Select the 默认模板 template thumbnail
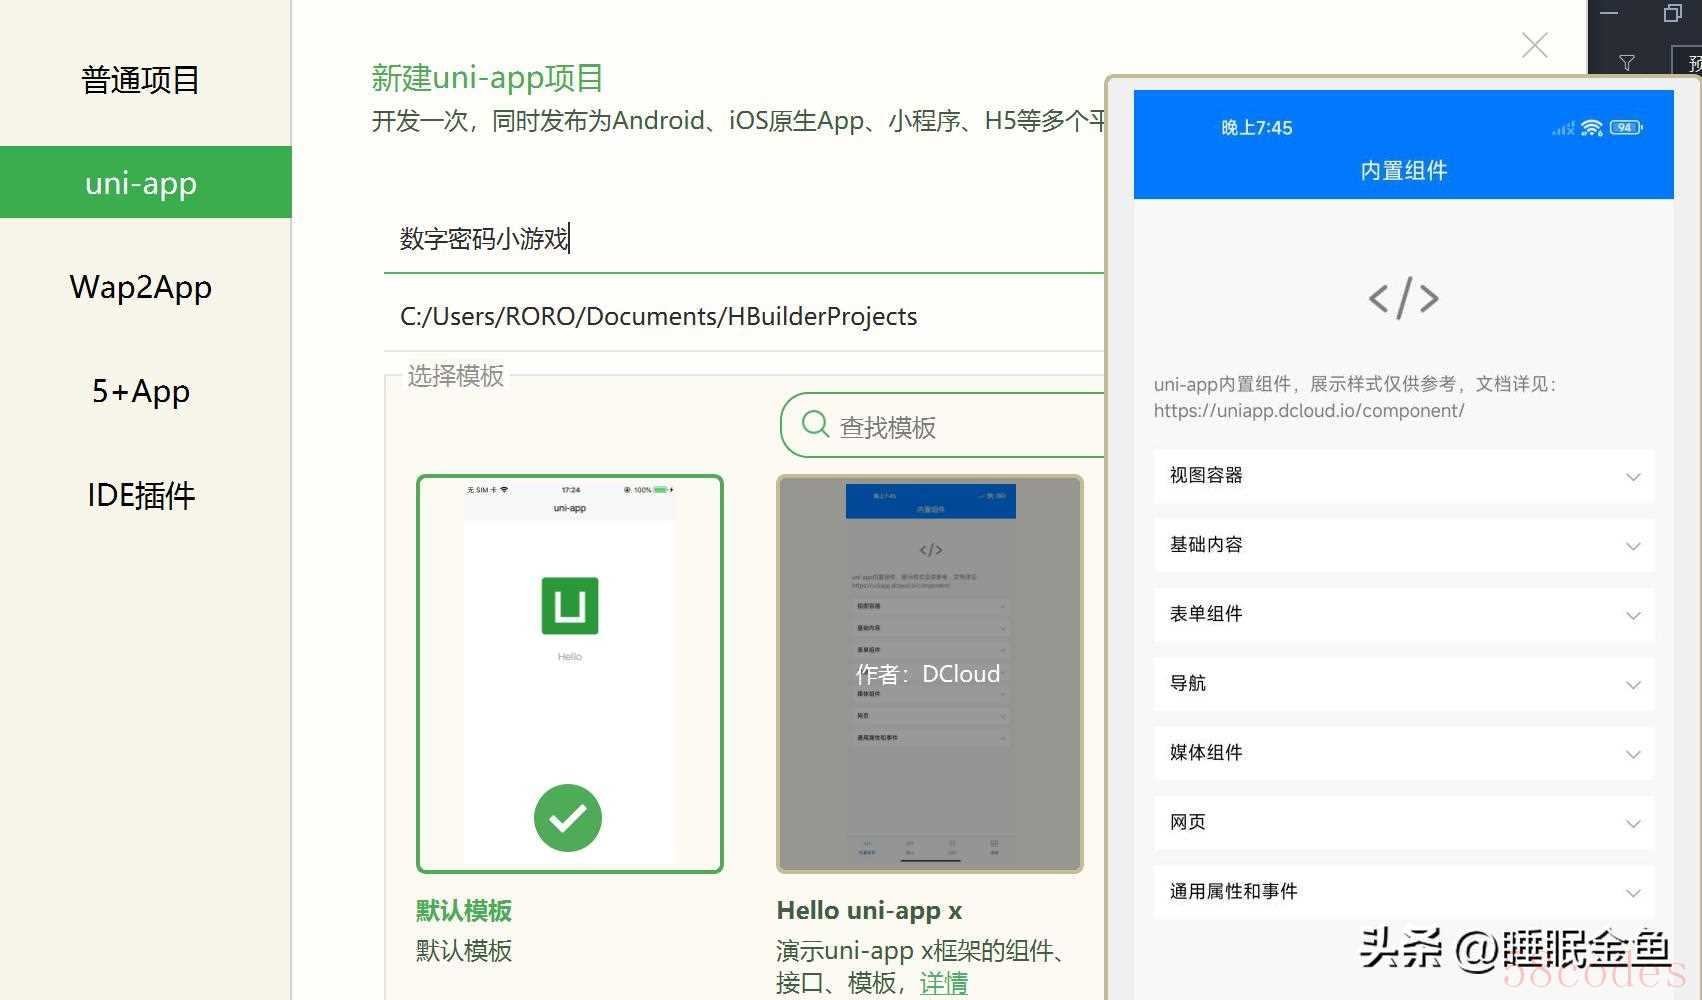This screenshot has width=1702, height=1000. [x=569, y=673]
